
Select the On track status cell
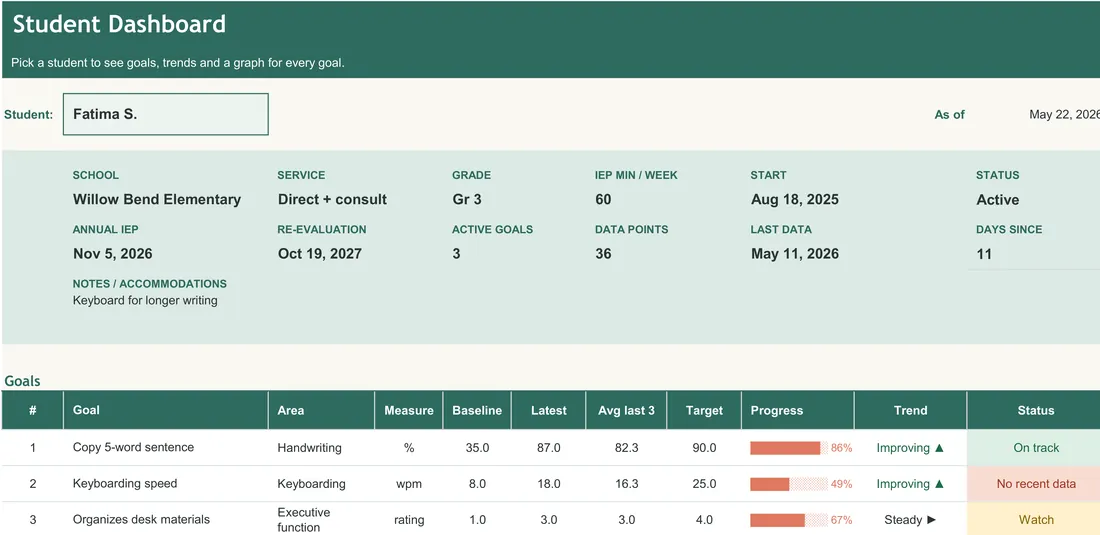[1034, 447]
